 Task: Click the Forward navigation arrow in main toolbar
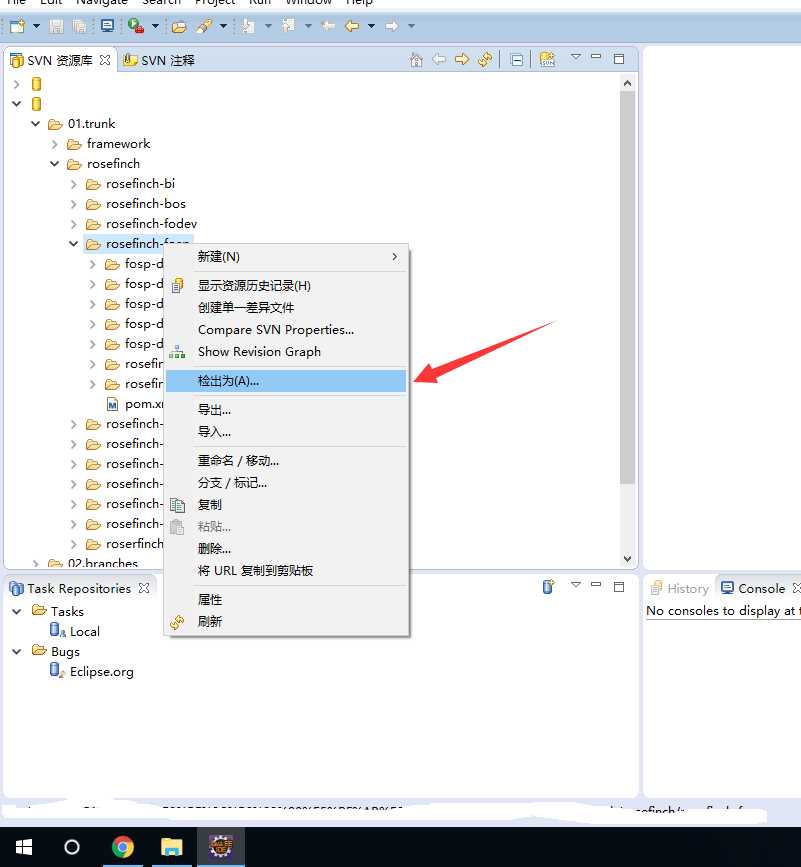[x=392, y=26]
